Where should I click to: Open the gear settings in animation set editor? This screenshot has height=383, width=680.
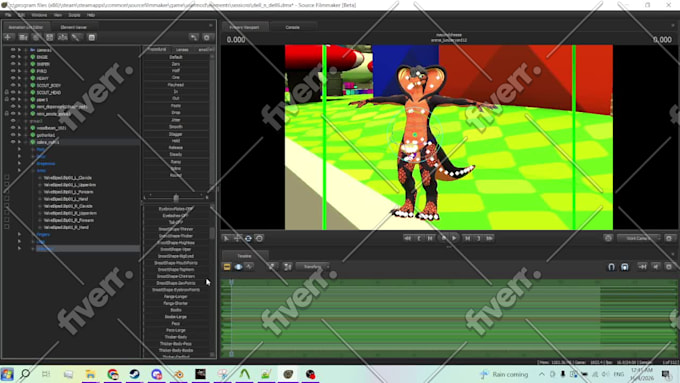(207, 38)
